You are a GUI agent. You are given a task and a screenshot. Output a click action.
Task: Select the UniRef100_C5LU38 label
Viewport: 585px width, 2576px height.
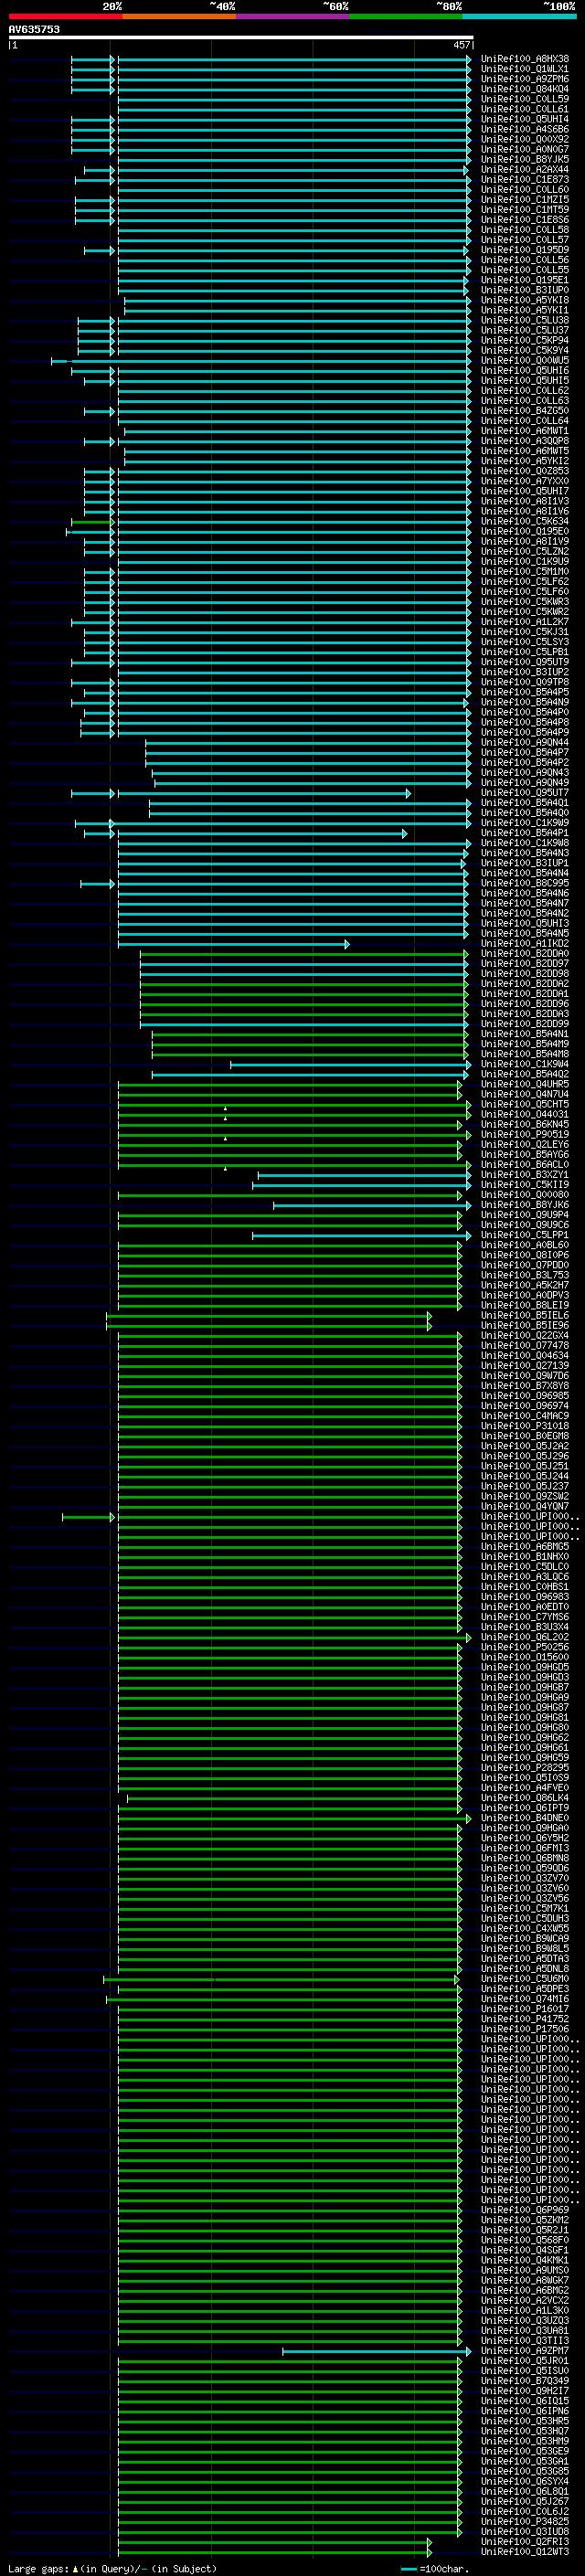(525, 320)
